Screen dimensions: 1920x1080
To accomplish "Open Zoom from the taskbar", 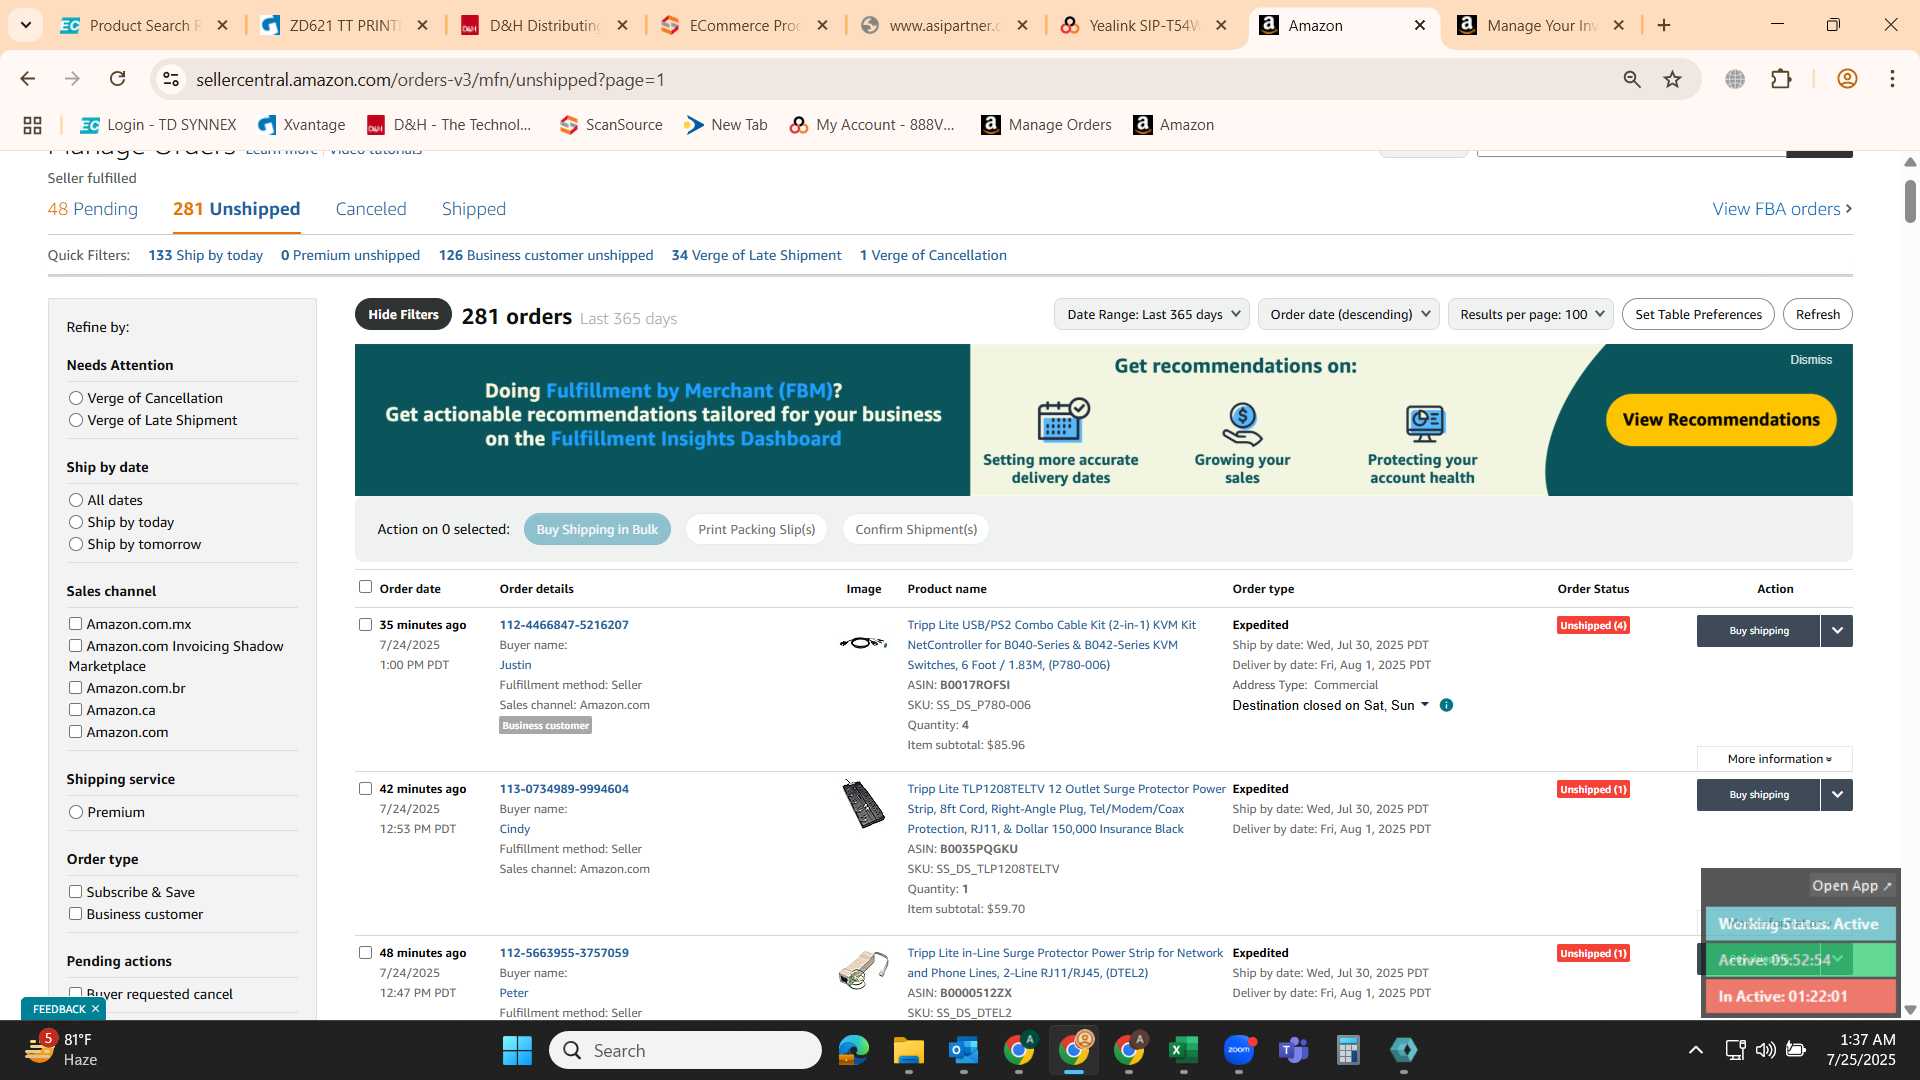I will click(x=1239, y=1050).
